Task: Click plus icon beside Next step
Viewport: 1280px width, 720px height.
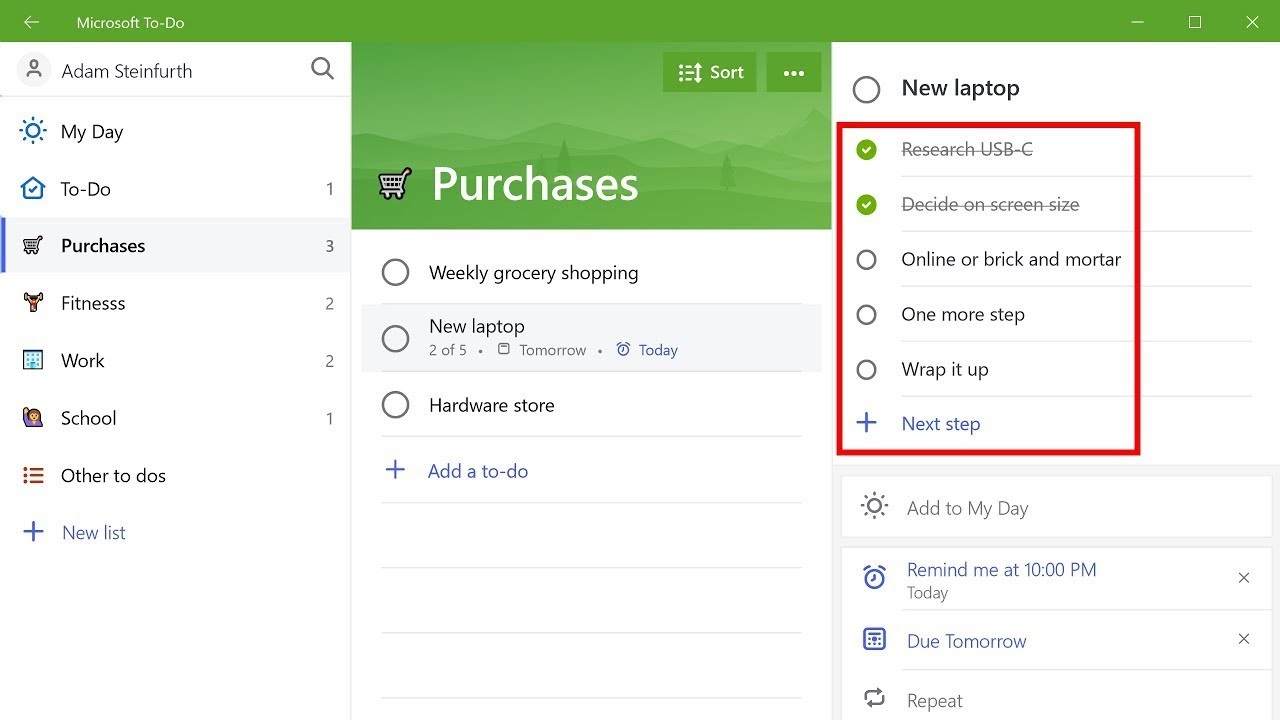Action: tap(867, 423)
